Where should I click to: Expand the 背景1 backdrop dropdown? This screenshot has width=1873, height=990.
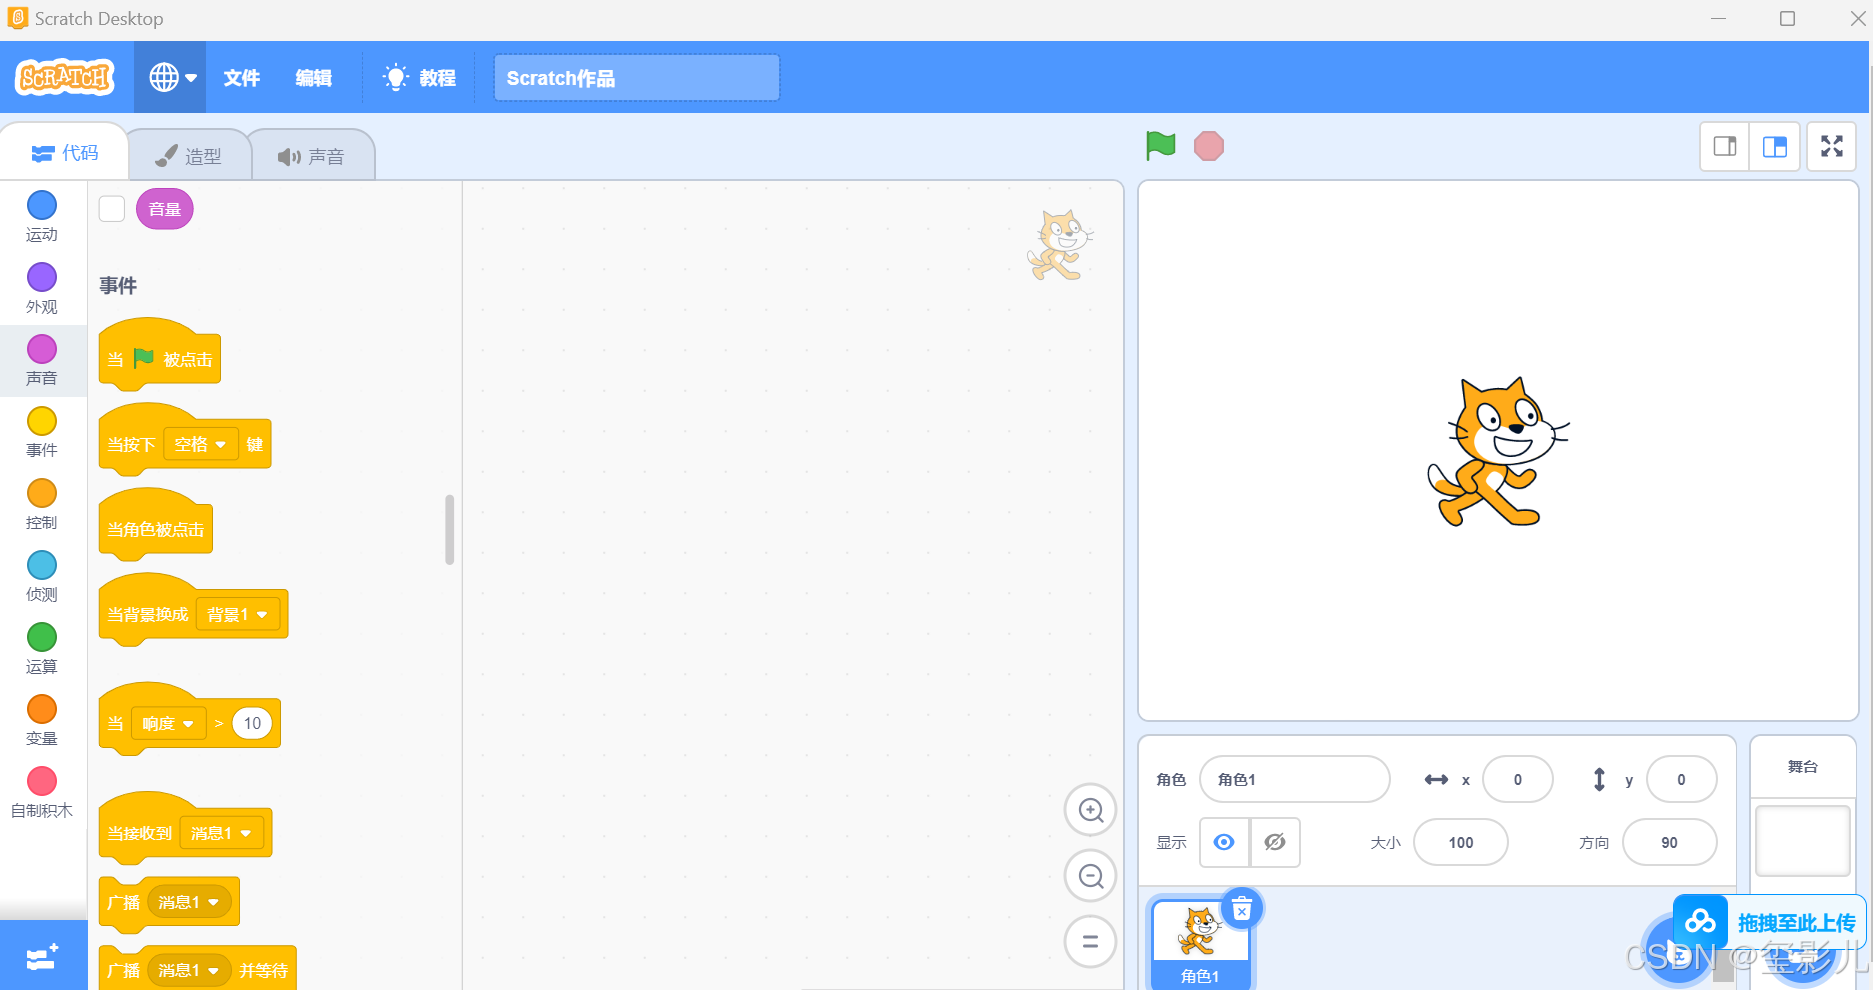238,614
